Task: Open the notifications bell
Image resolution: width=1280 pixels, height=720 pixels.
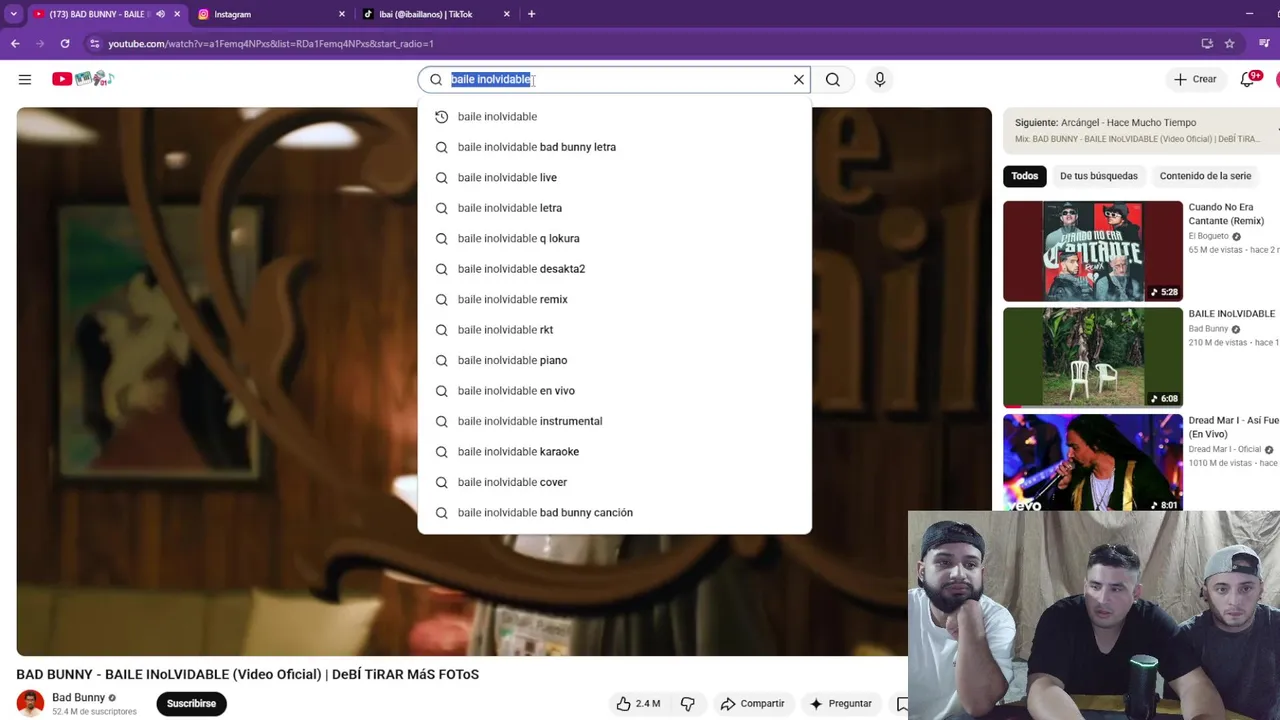Action: pos(1247,79)
